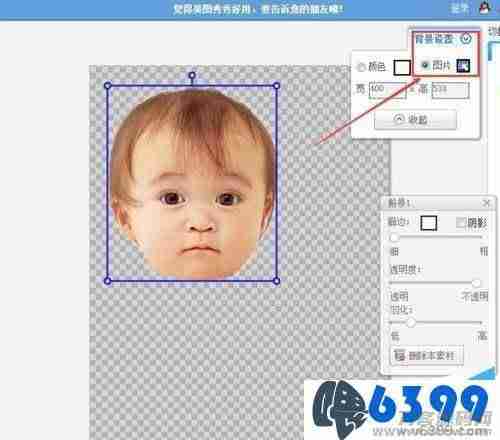Choose a background picture via image icon
This screenshot has width=500, height=440.
[463, 66]
